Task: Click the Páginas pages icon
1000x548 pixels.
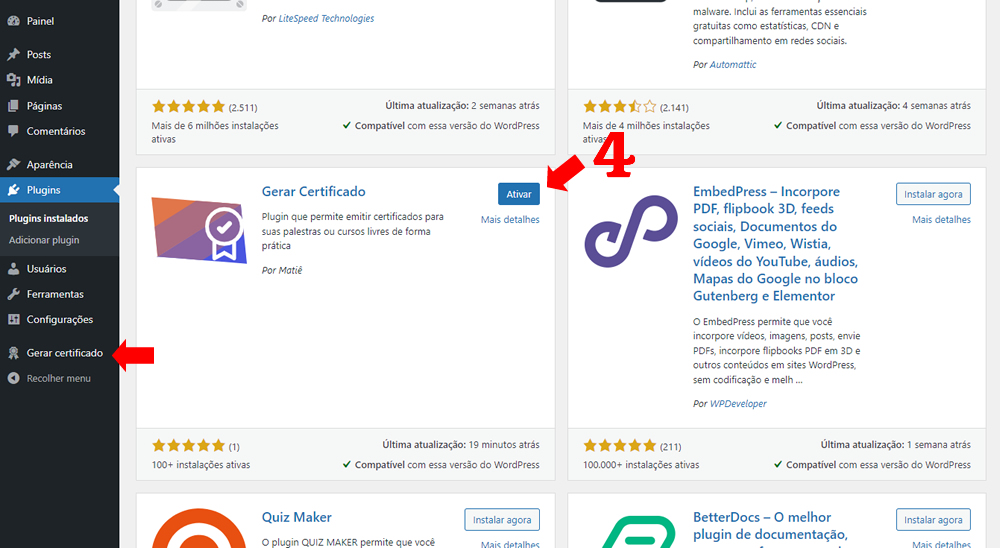Action: (13, 106)
